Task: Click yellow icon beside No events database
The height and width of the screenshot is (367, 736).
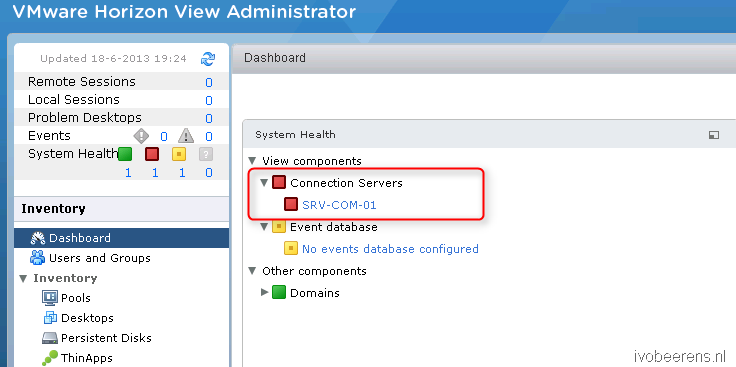Action: [291, 248]
